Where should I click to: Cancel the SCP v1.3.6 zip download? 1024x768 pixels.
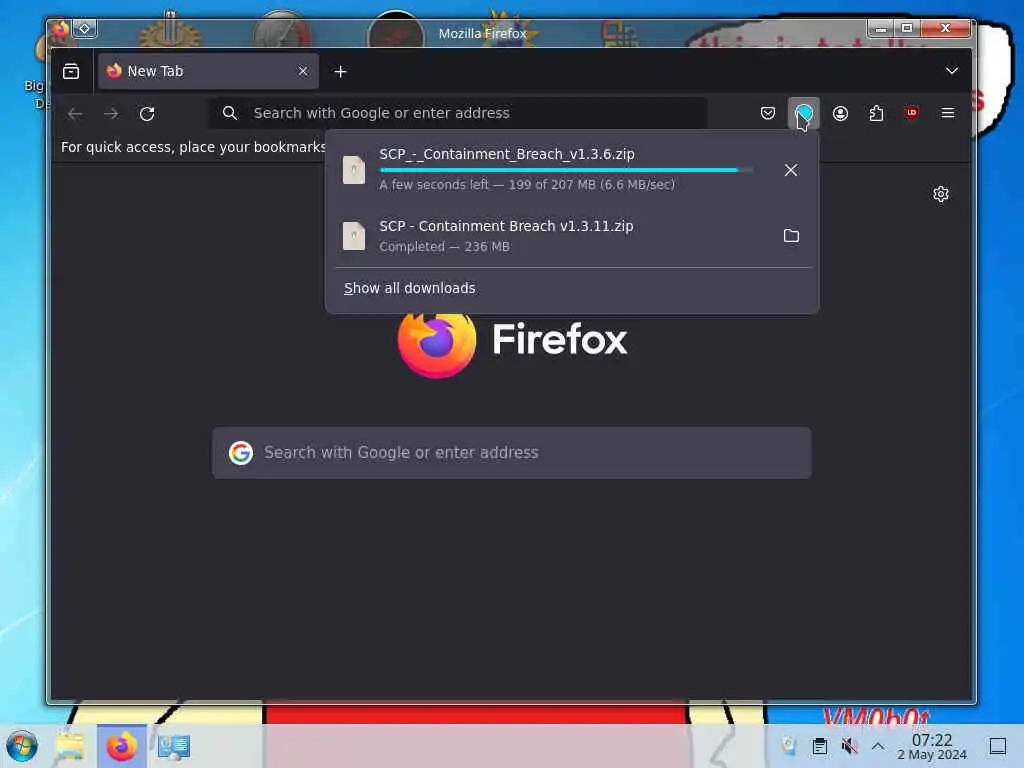click(x=790, y=170)
